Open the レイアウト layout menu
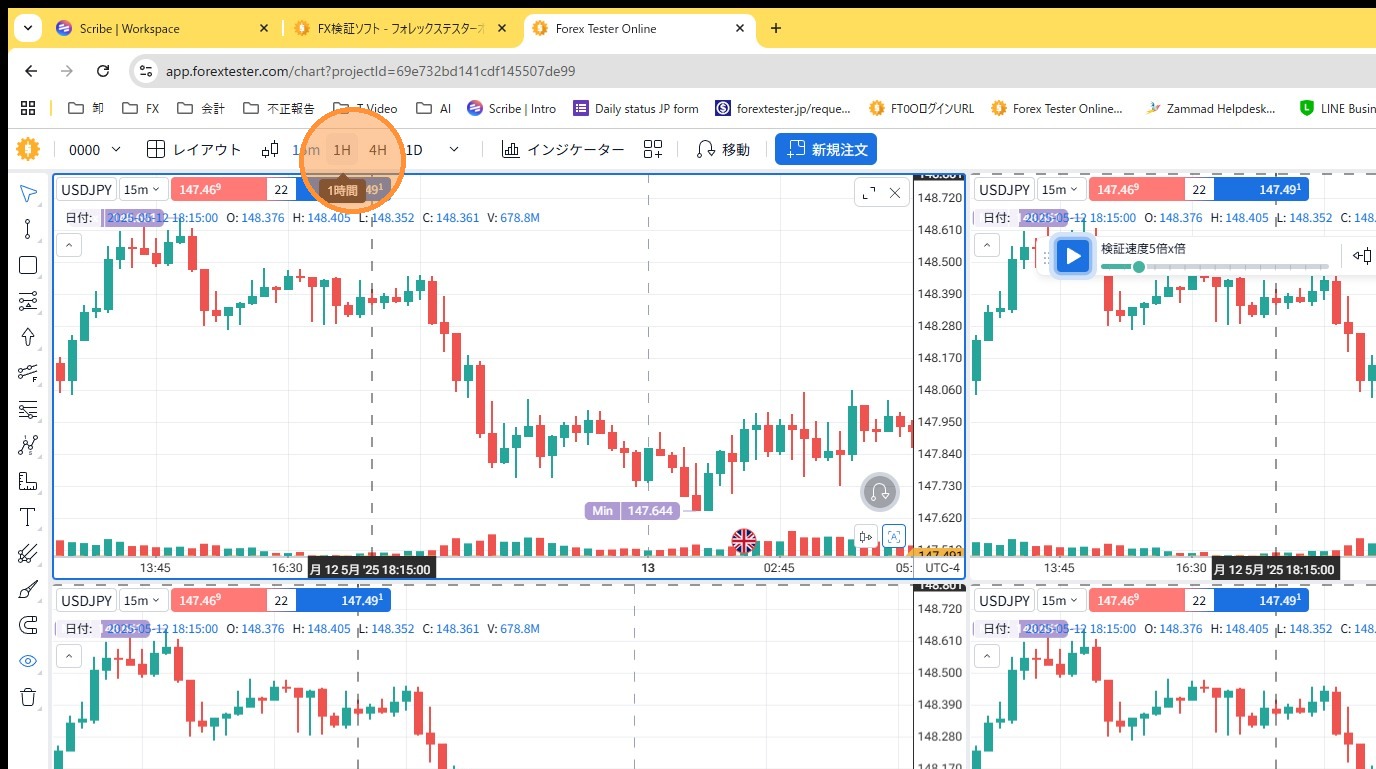This screenshot has height=769, width=1376. point(194,150)
